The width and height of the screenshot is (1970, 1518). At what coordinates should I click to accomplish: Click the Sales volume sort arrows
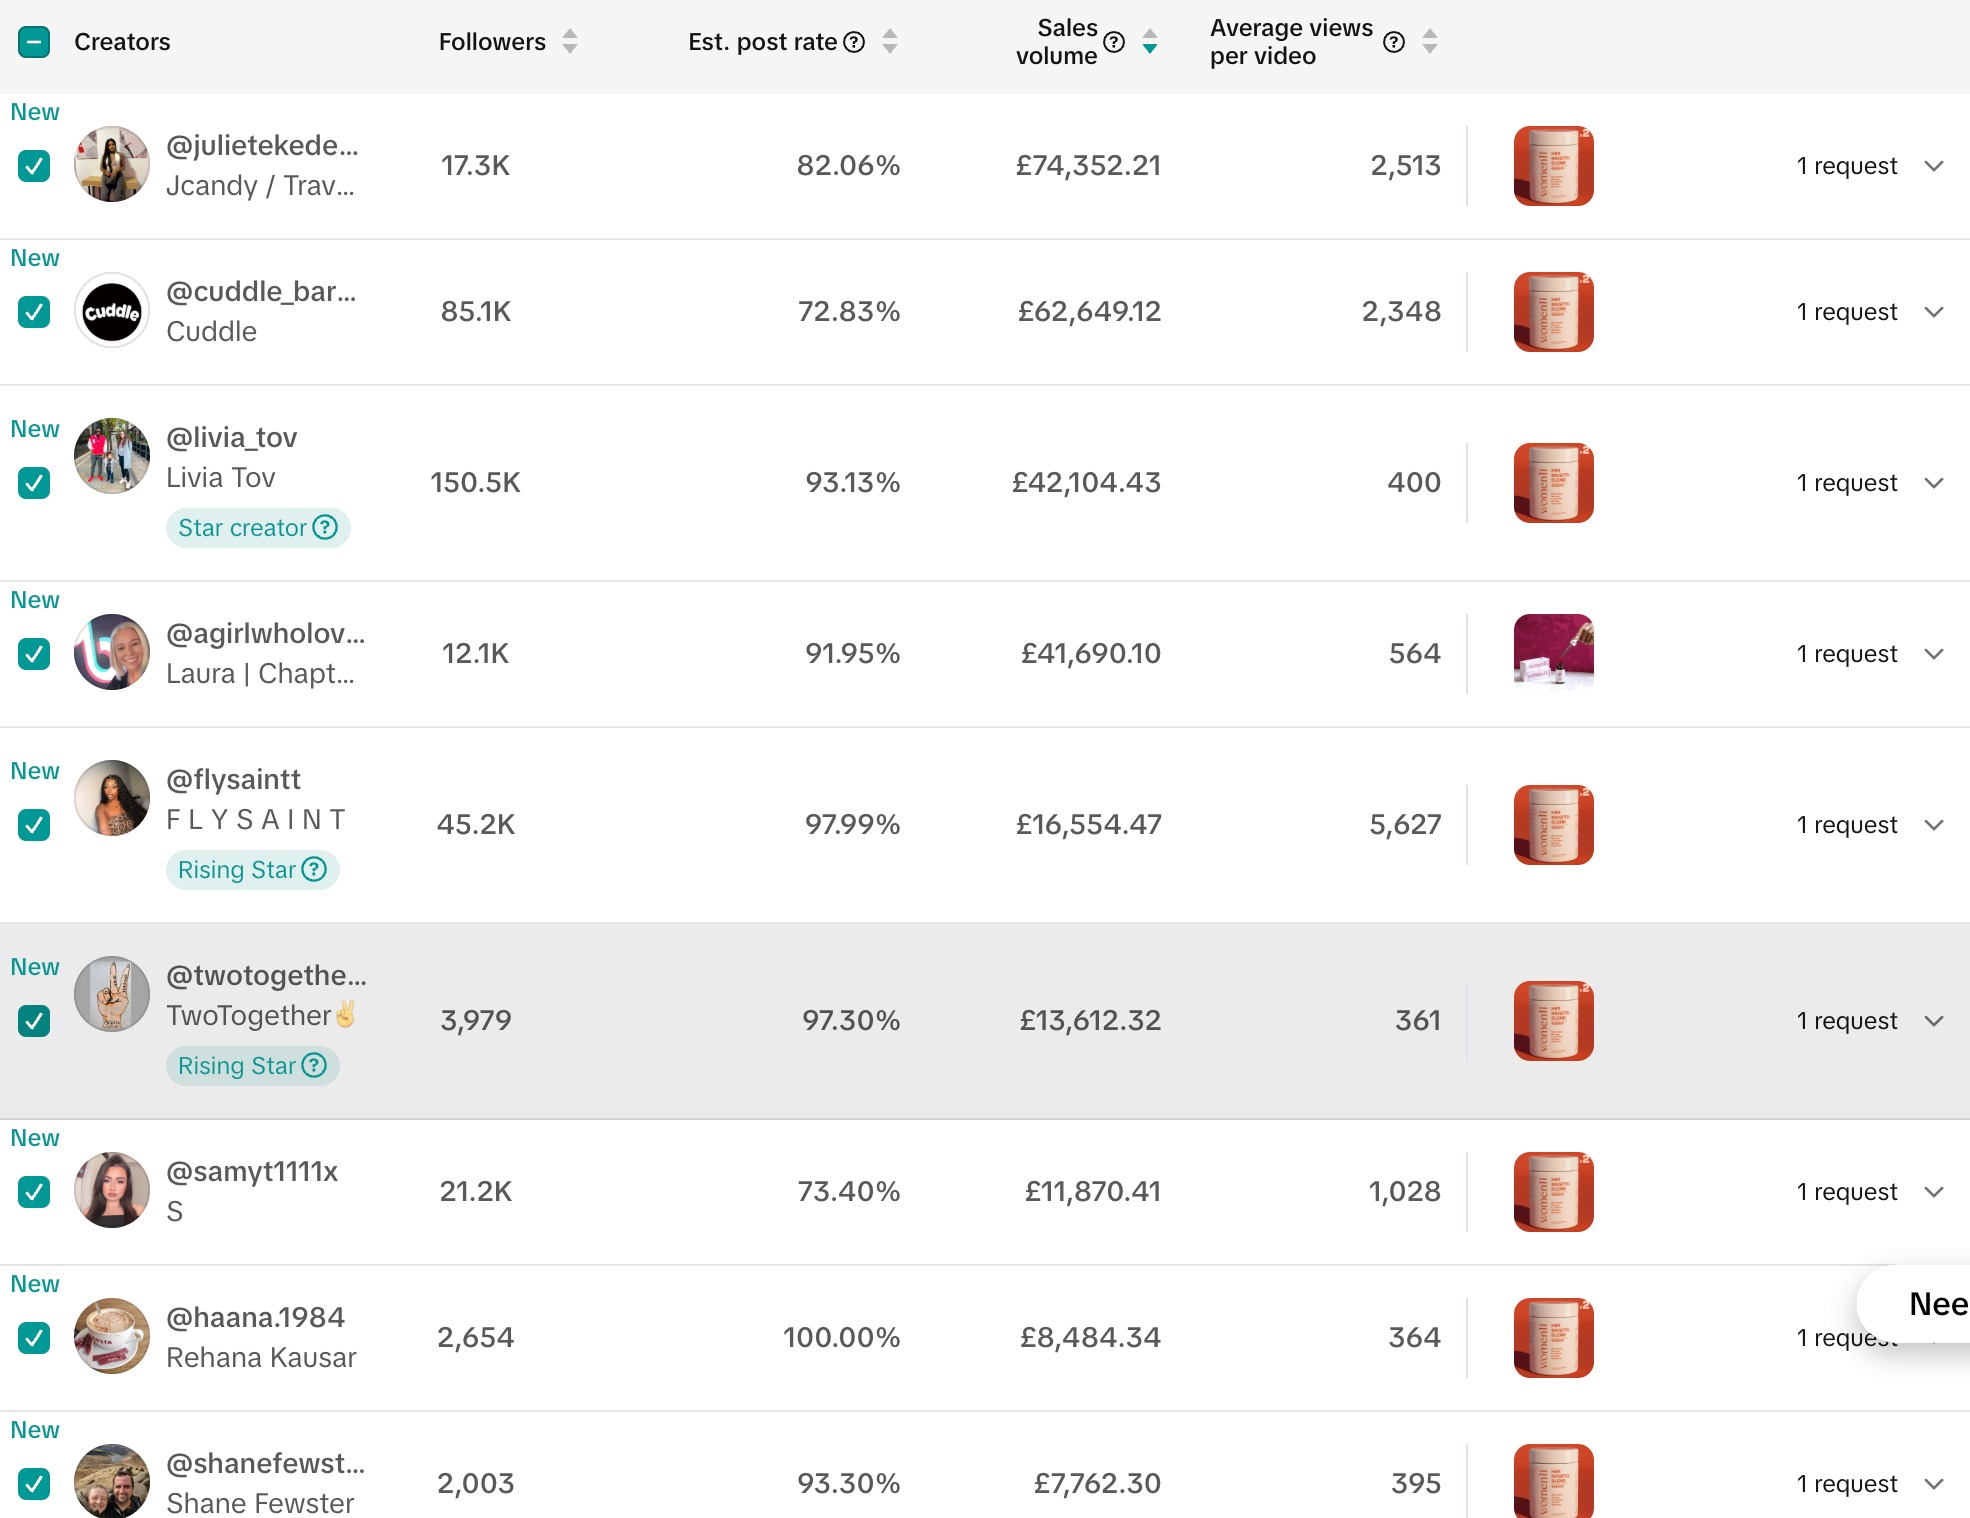(1150, 42)
